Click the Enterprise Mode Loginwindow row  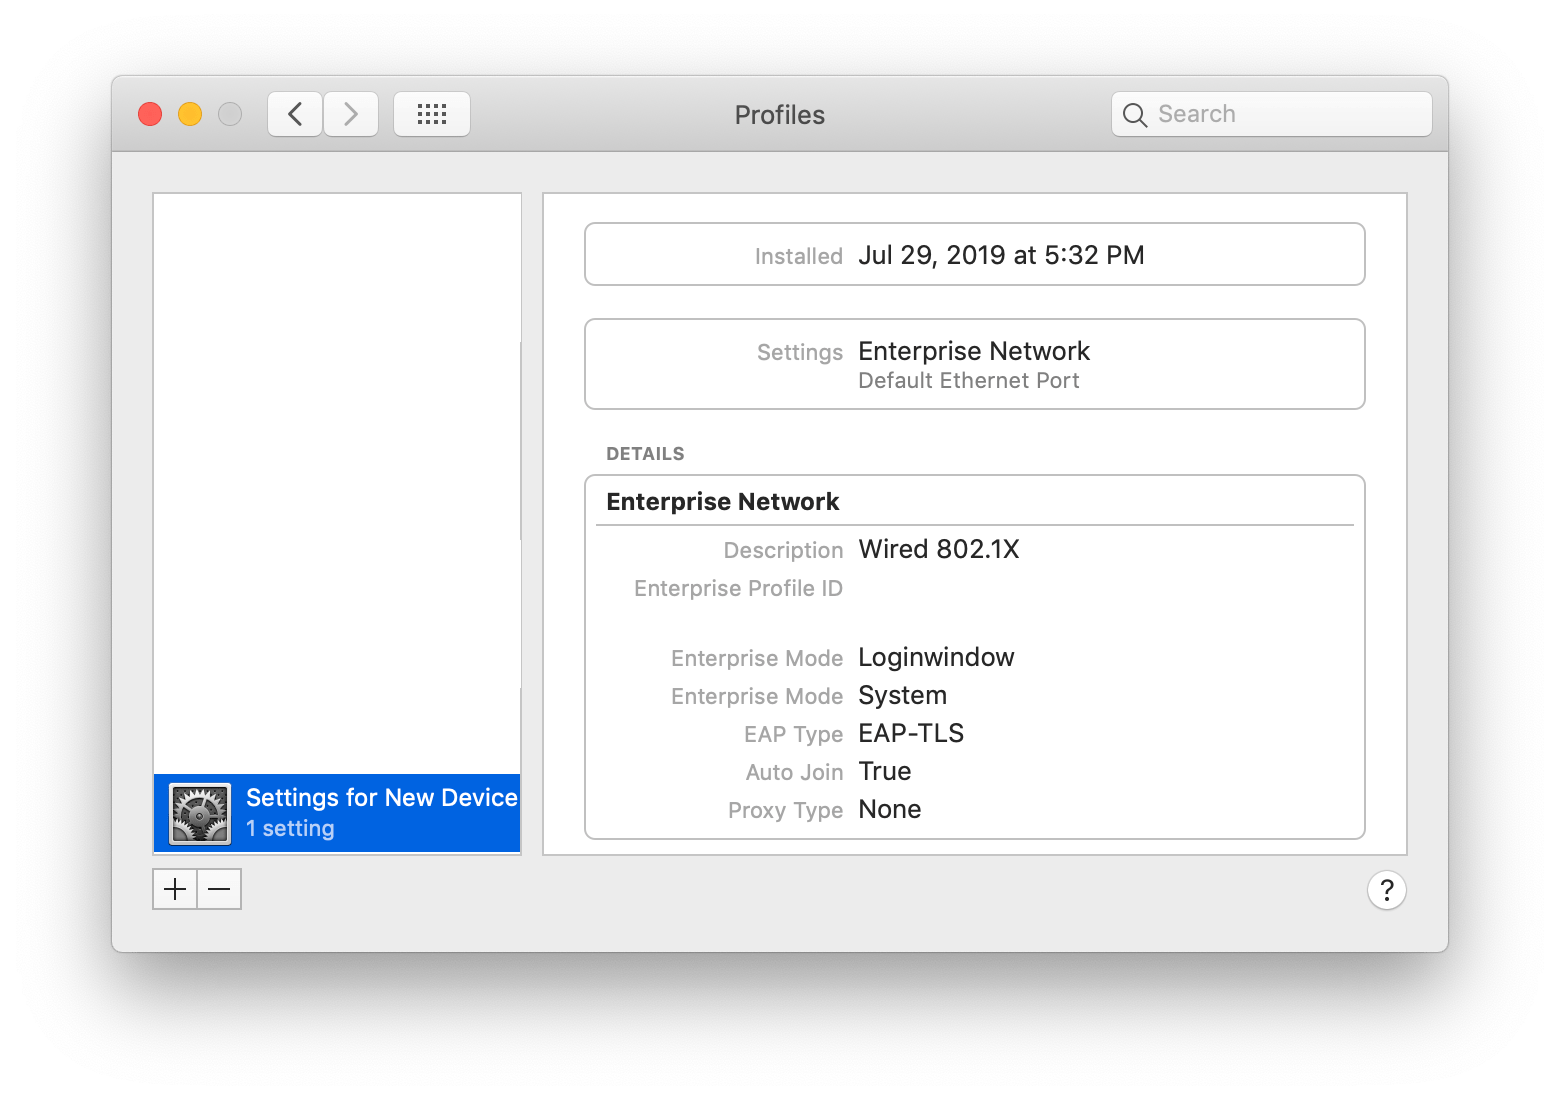click(935, 657)
